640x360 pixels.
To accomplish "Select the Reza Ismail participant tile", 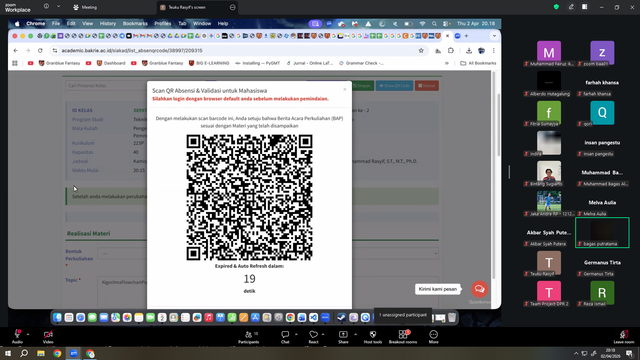I will (x=602, y=293).
